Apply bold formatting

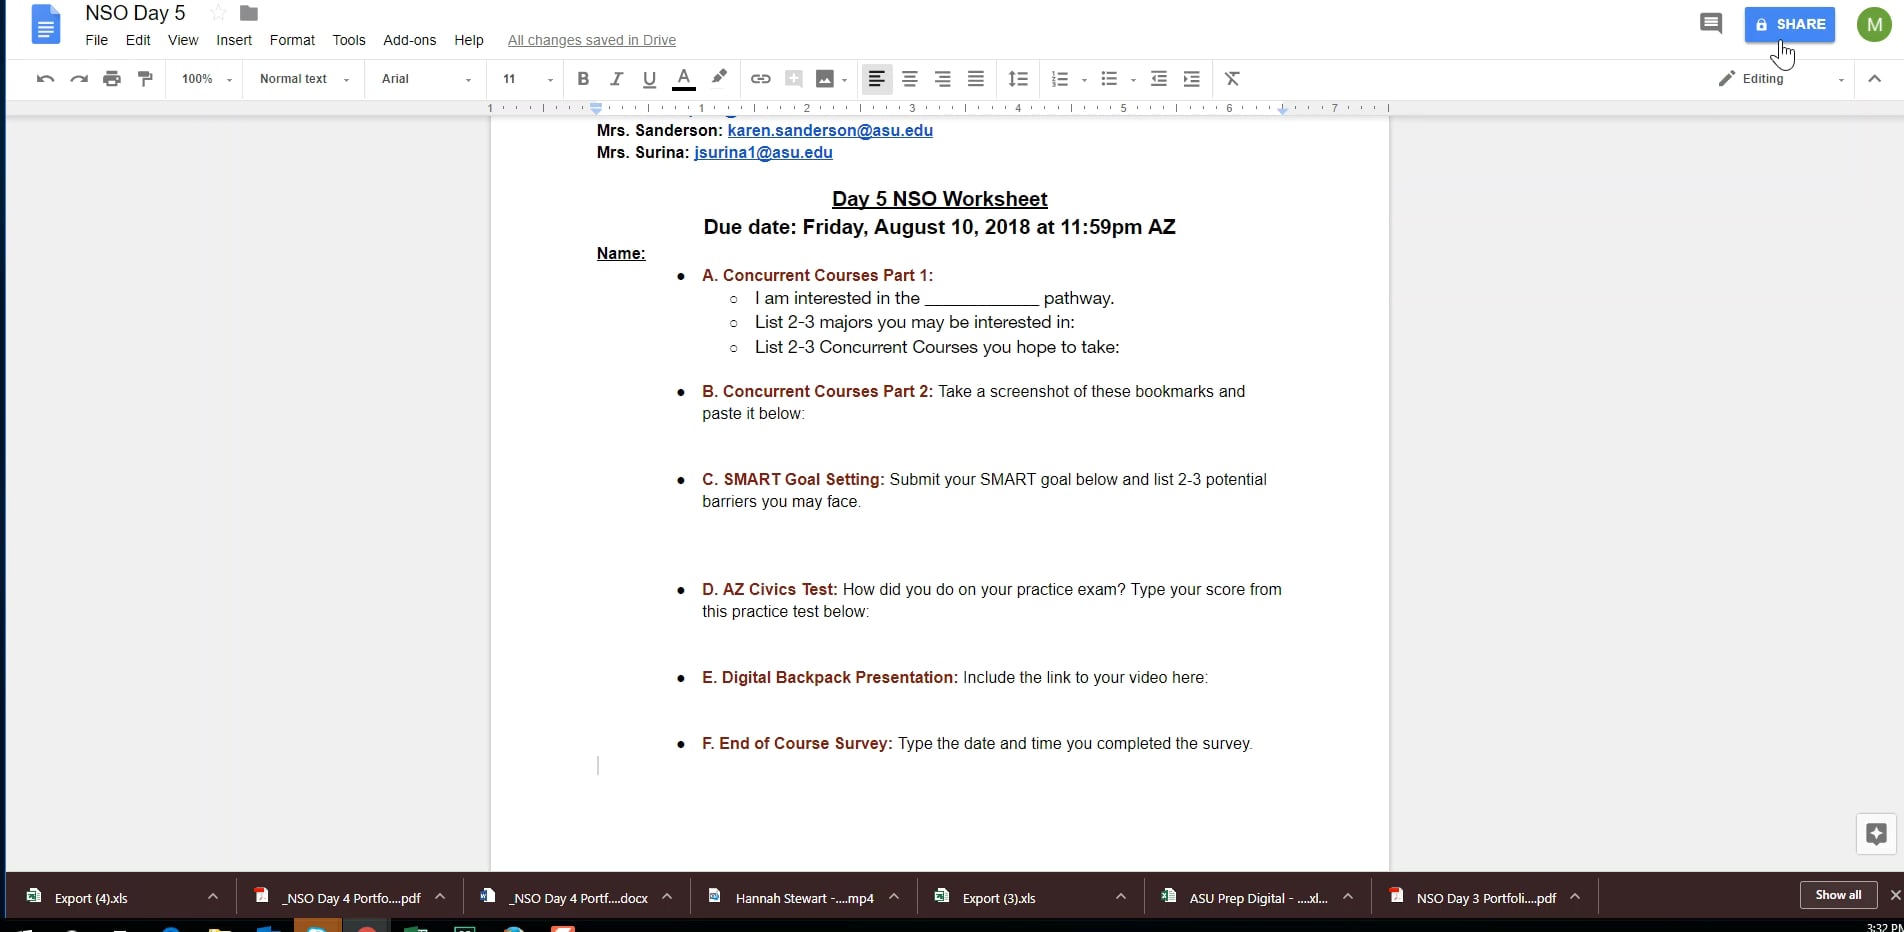[583, 79]
